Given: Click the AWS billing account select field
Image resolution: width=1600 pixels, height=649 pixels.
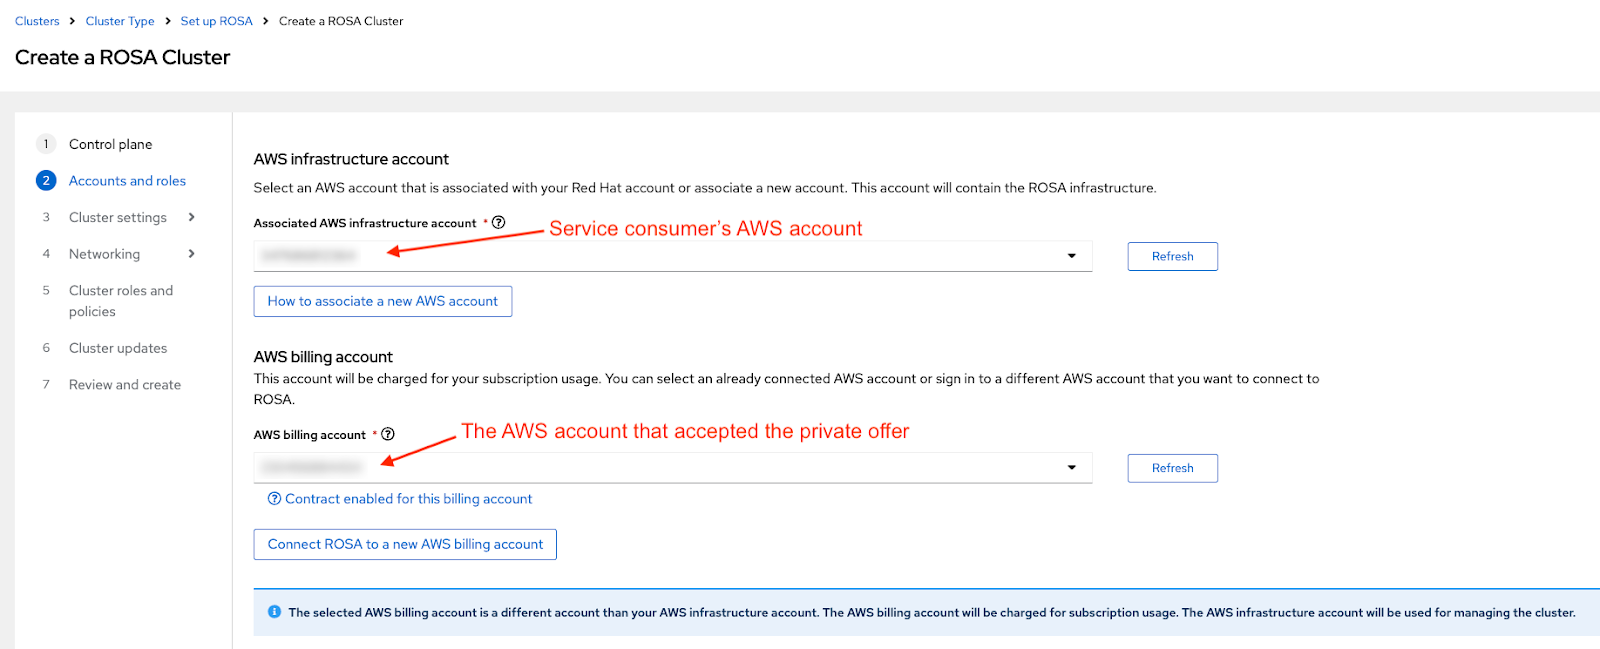Looking at the screenshot, I should [x=660, y=468].
